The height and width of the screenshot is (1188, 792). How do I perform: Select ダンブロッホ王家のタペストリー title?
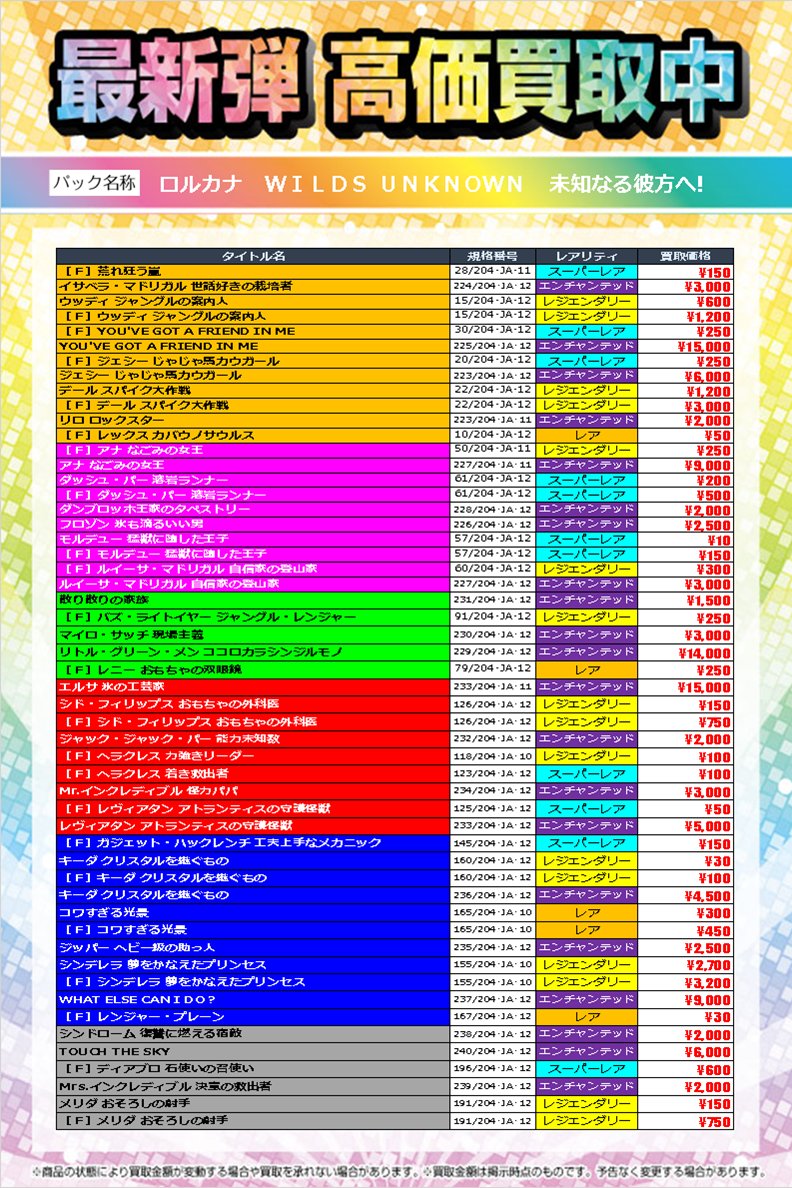pyautogui.click(x=253, y=509)
